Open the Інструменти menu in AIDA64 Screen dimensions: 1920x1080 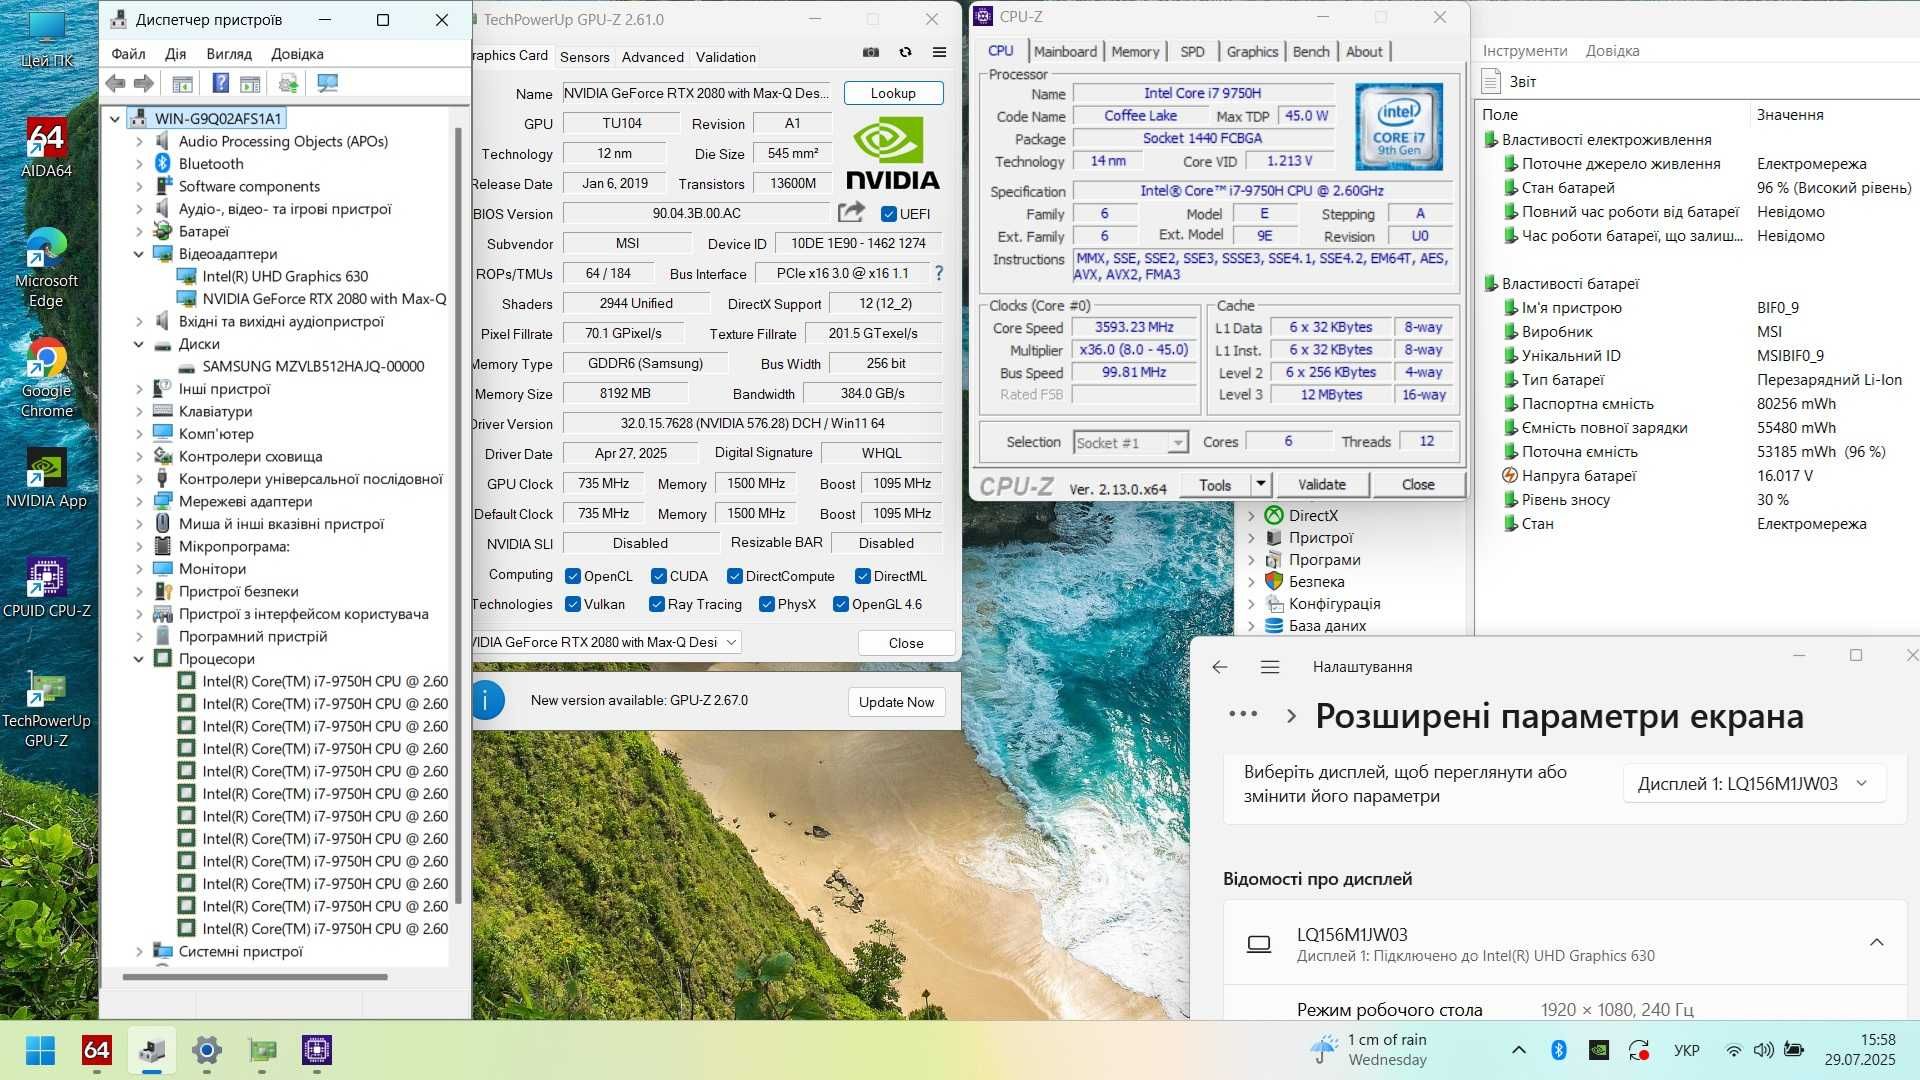[x=1525, y=51]
